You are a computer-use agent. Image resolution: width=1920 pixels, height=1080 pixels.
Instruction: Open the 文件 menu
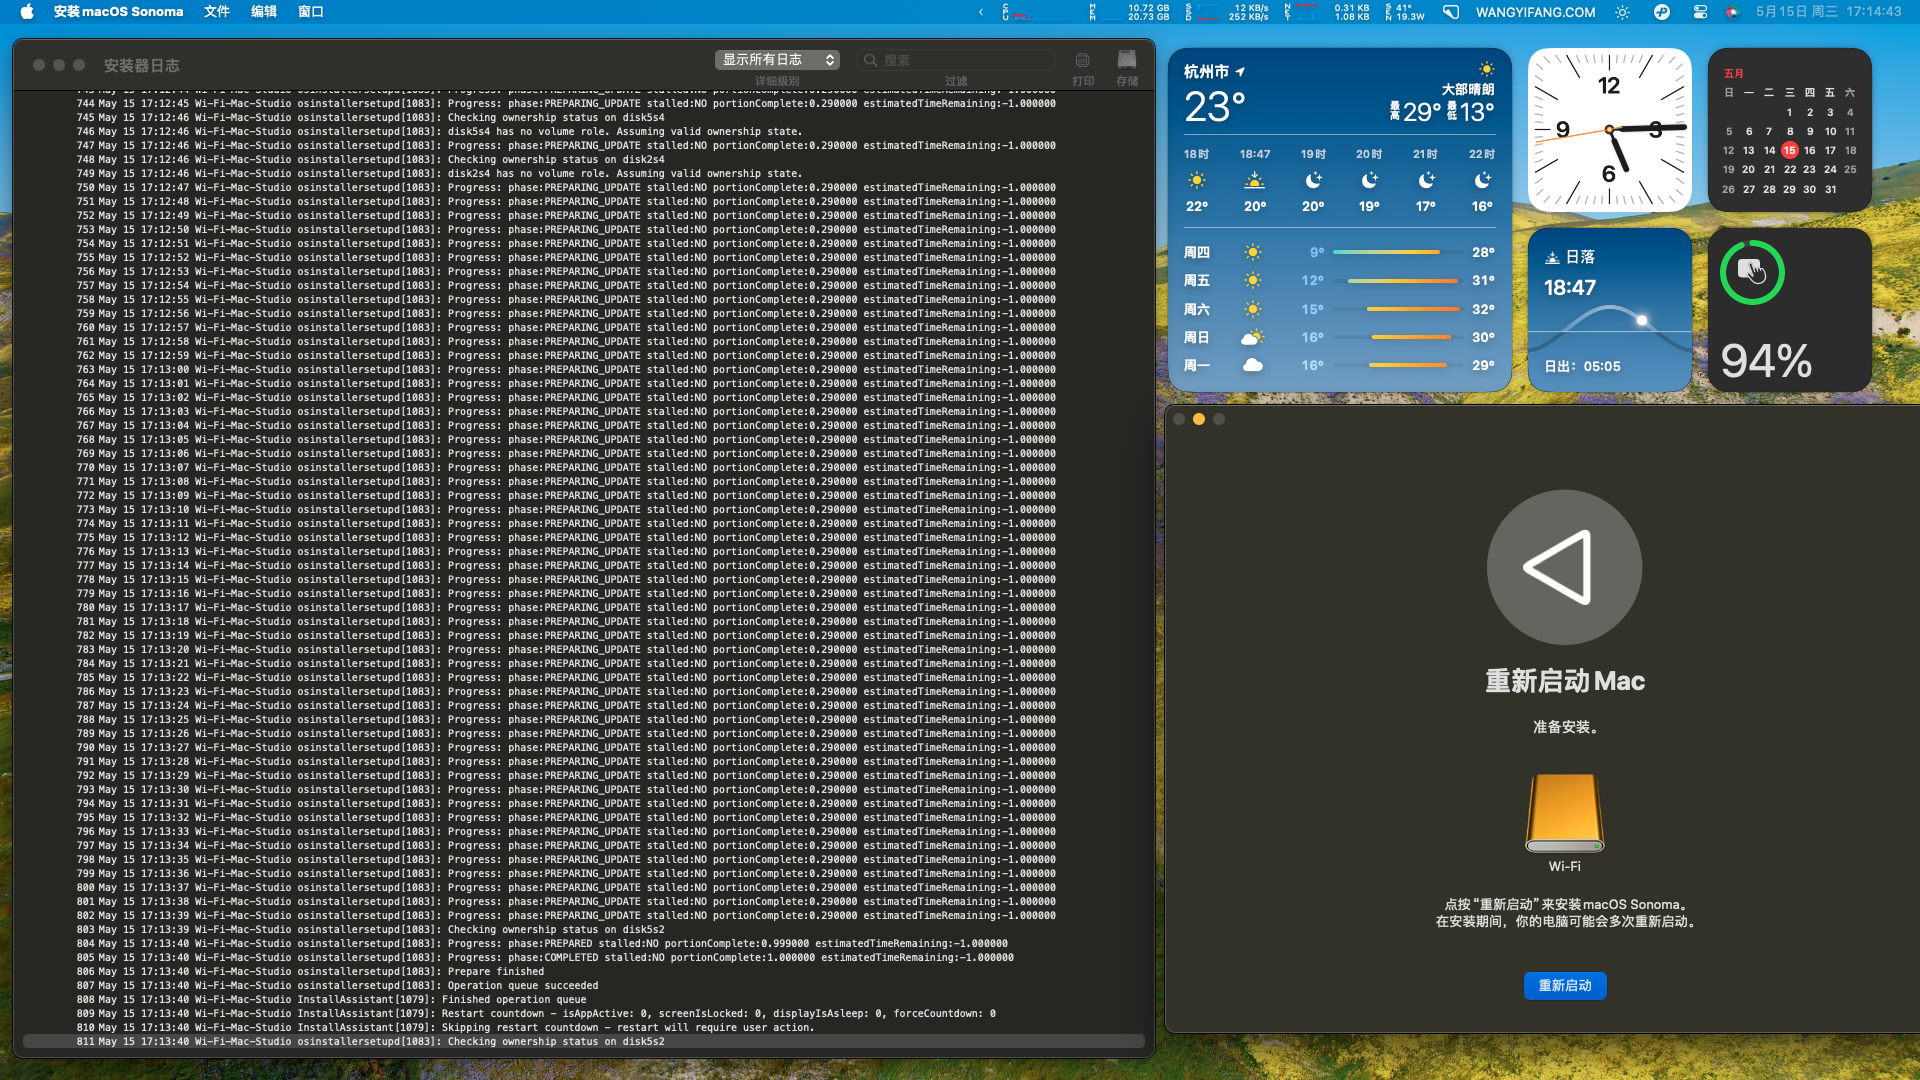click(x=216, y=12)
